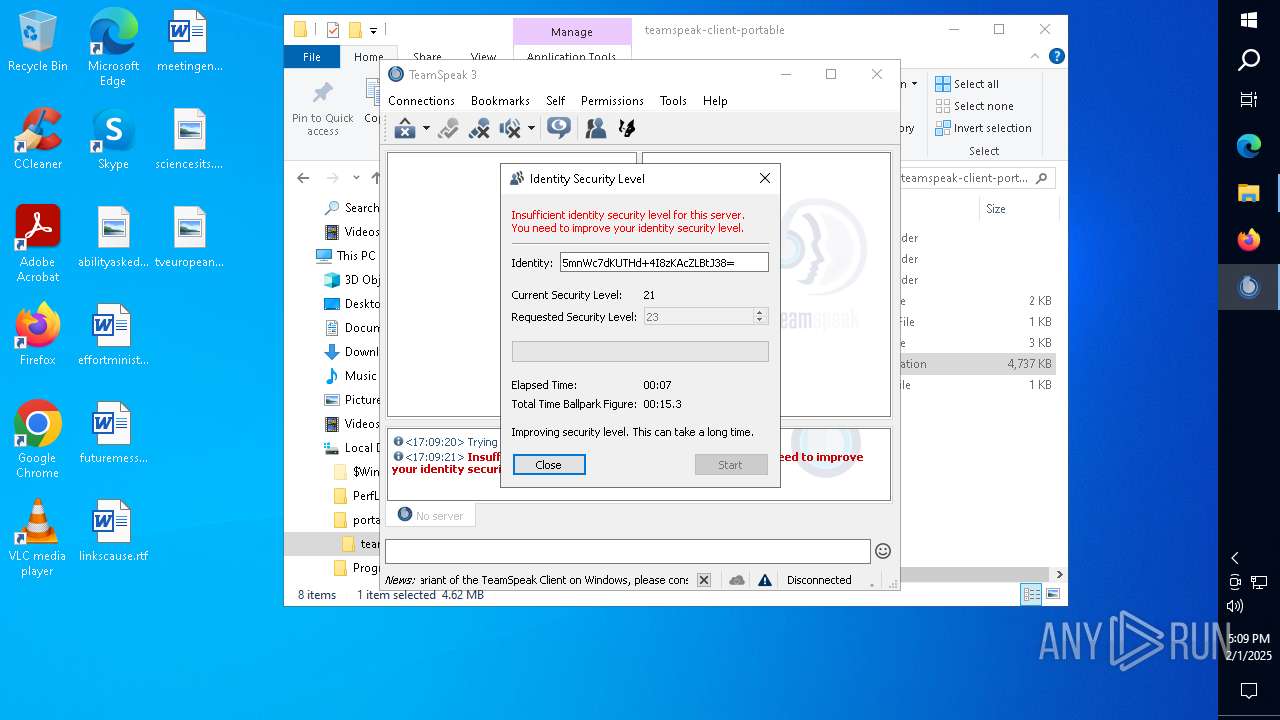Open the Self menu
Screen dimensions: 1280x720
click(555, 101)
